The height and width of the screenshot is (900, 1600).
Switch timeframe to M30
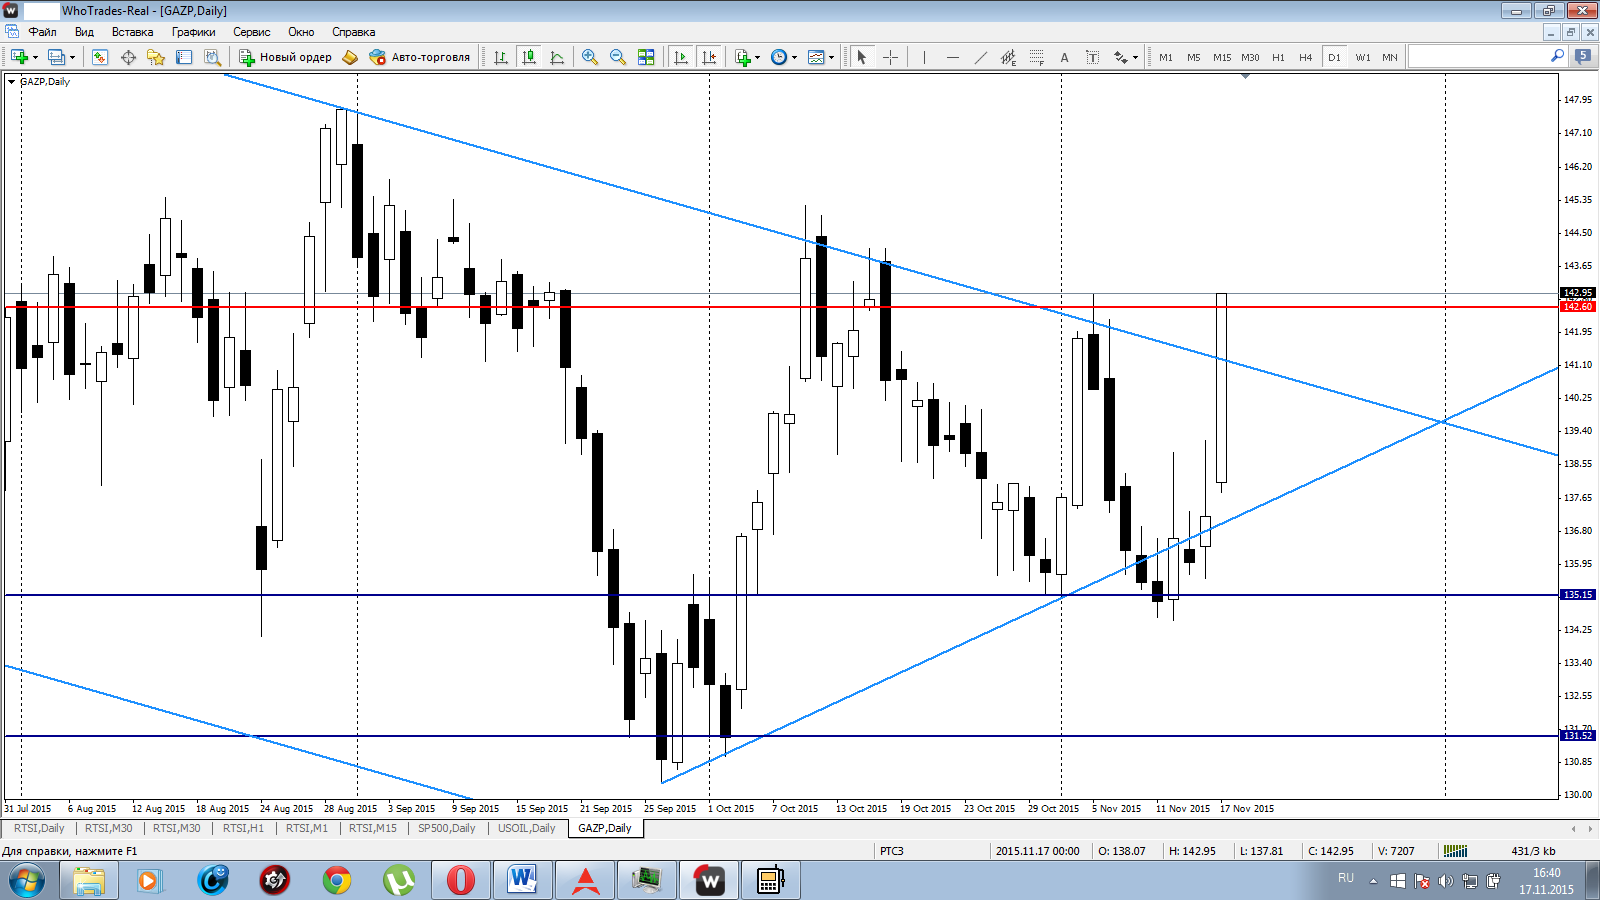coord(1250,57)
